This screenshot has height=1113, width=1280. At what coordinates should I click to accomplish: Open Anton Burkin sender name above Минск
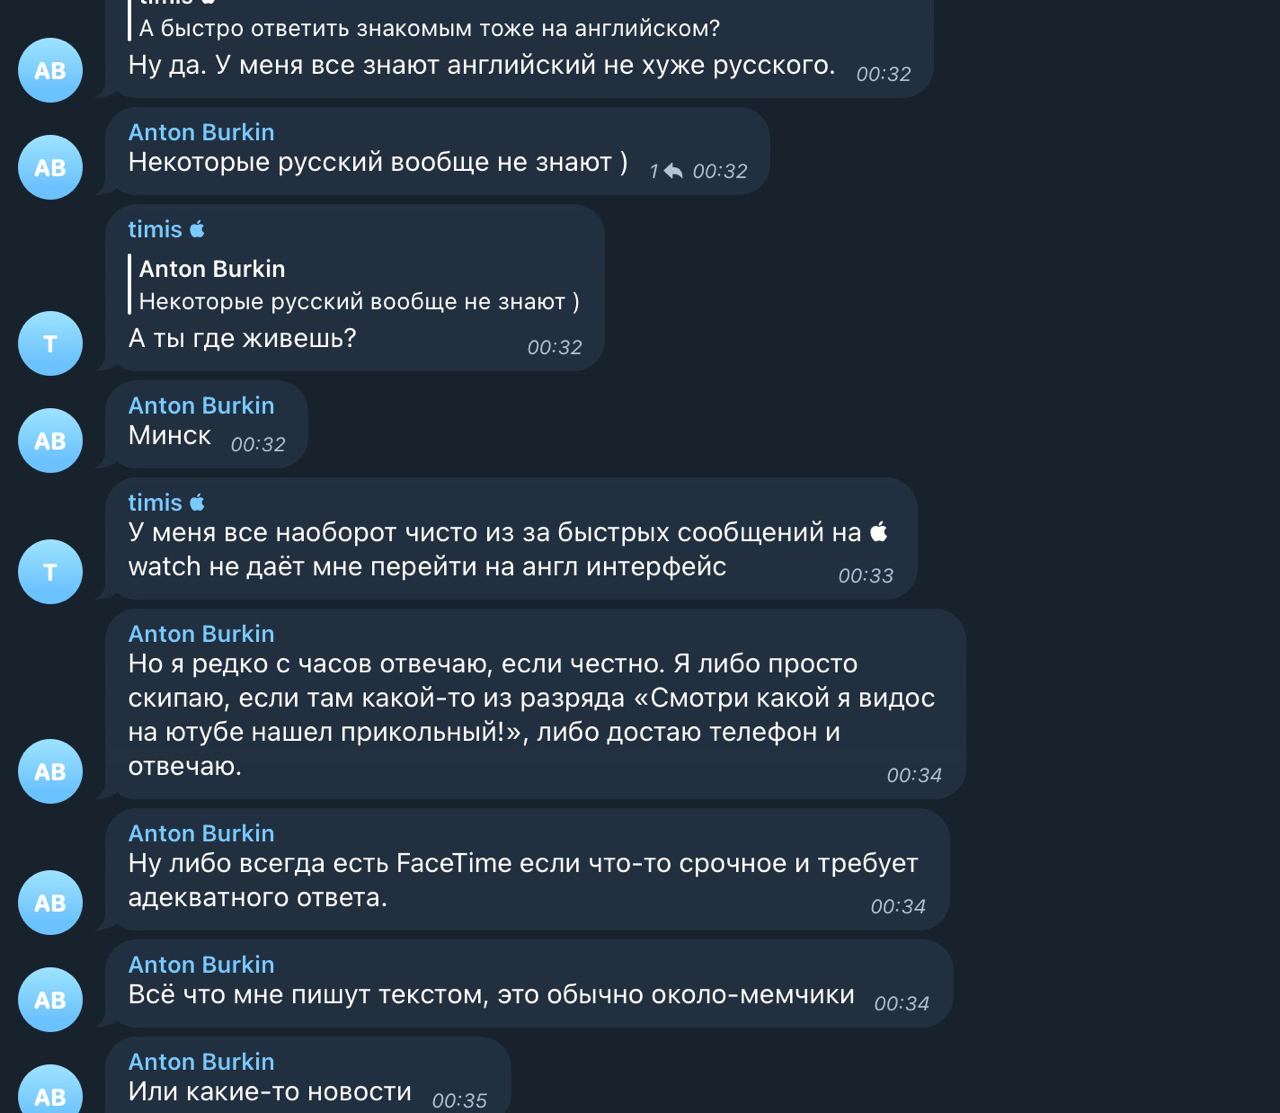tap(201, 405)
